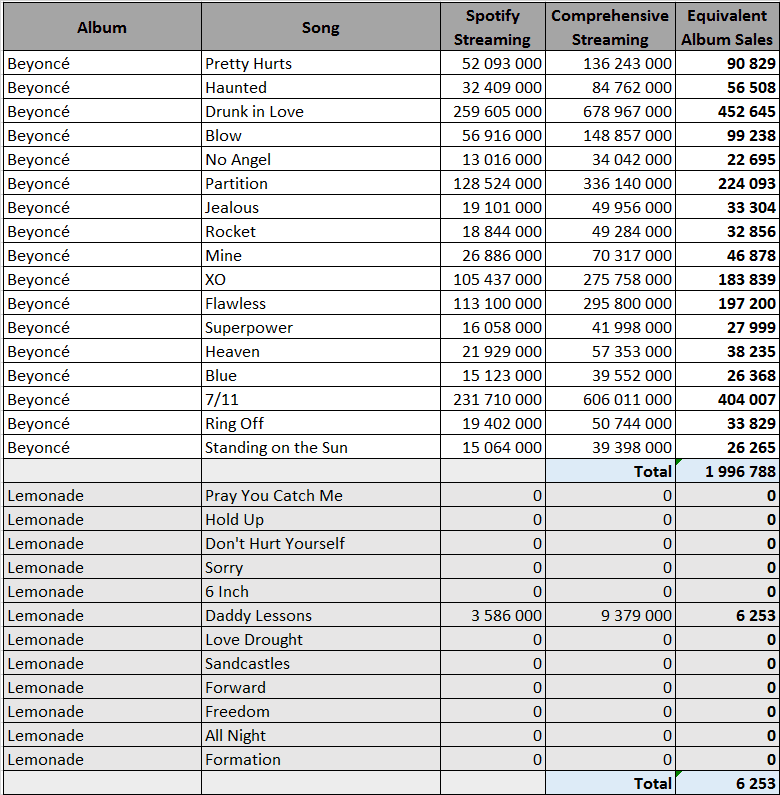Select the Formation song cell
Screen dimensions: 780x795
click(321, 759)
